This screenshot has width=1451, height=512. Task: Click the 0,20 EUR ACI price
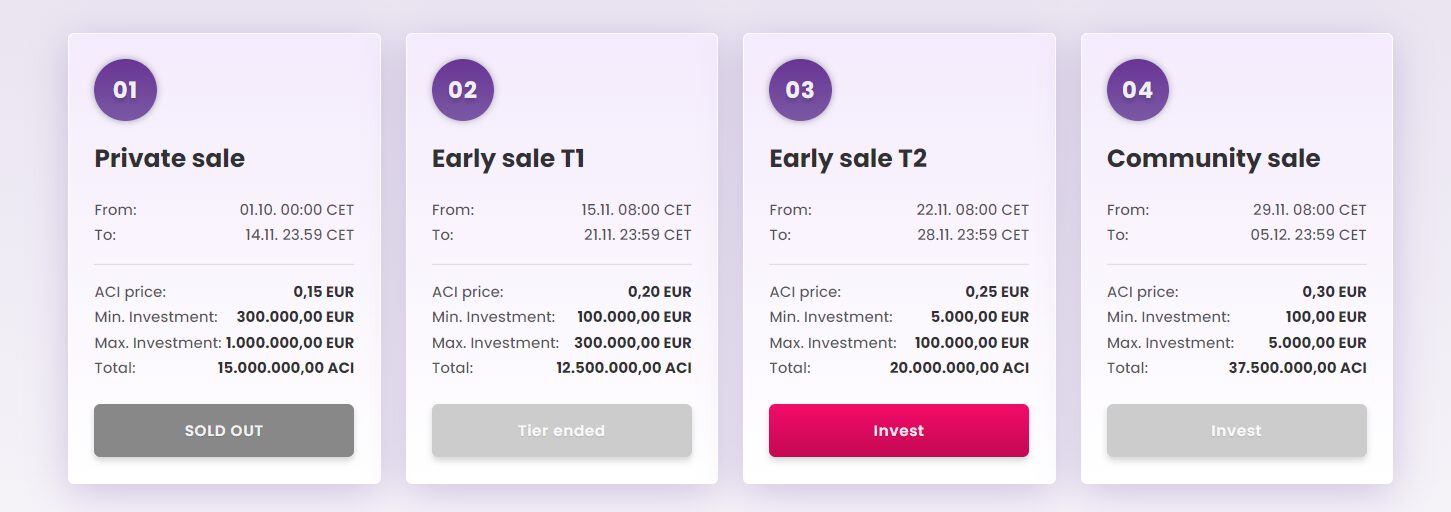click(660, 292)
